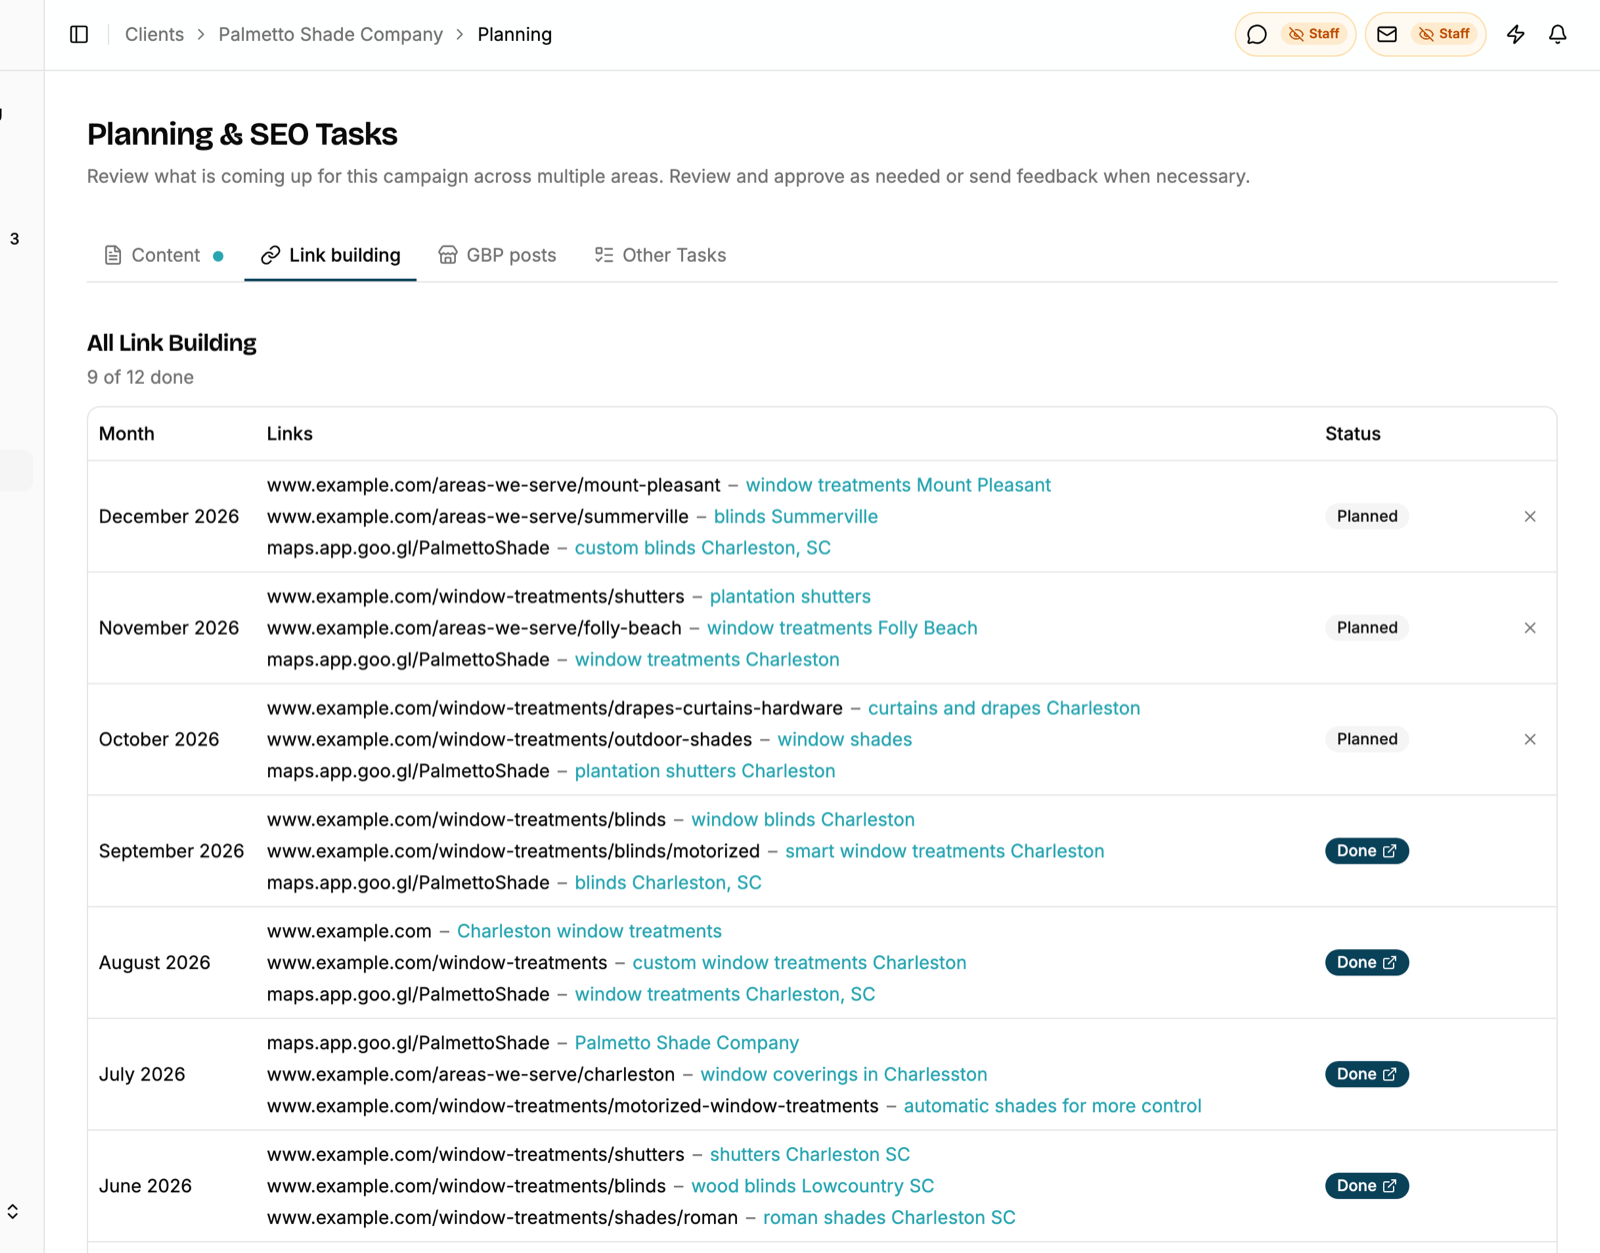
Task: Click the lightning bolt quick actions icon
Action: tap(1516, 35)
